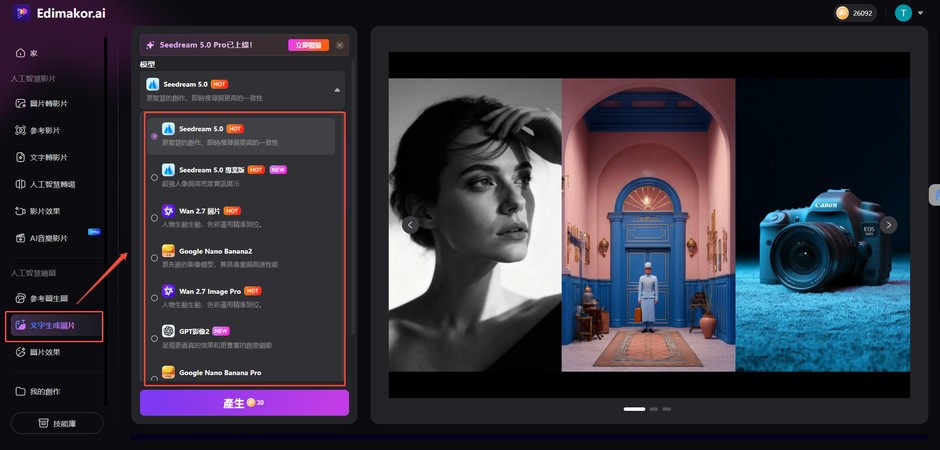Image resolution: width=940 pixels, height=450 pixels.
Task: Select the first carousel page indicator
Action: click(634, 409)
